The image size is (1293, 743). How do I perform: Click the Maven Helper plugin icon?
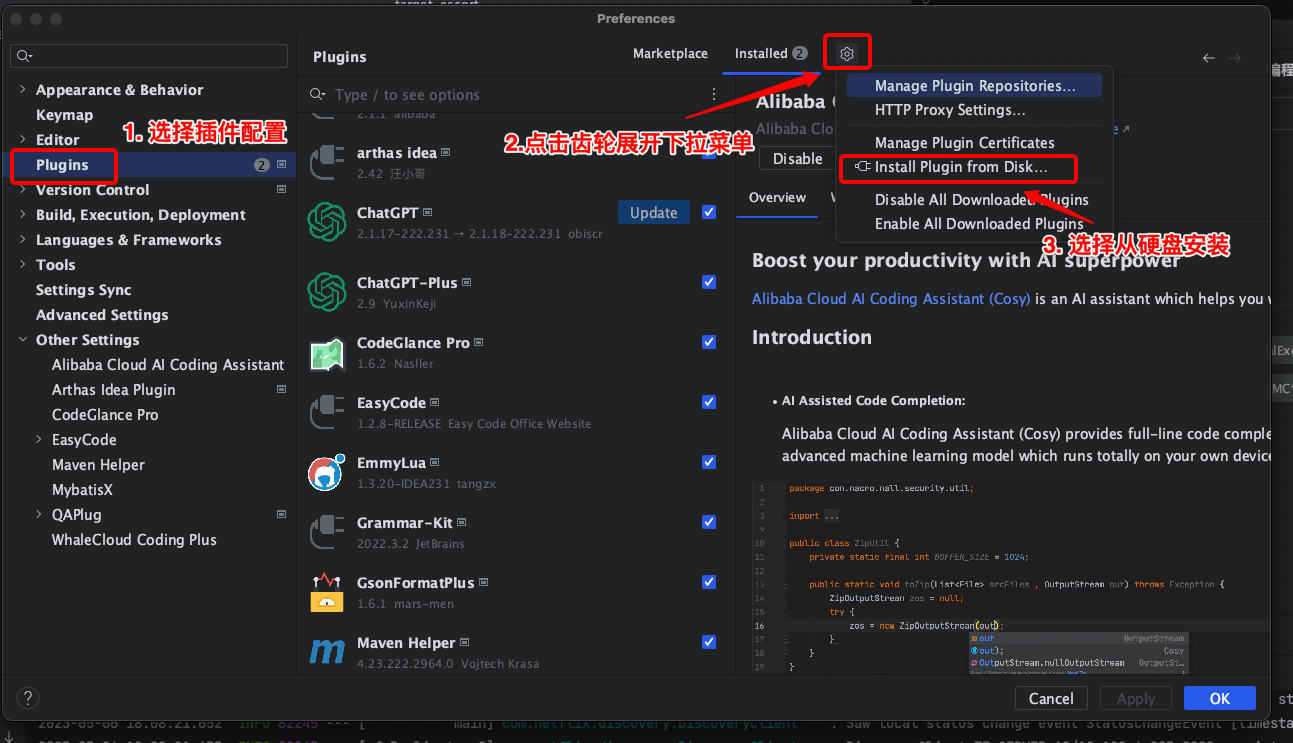point(326,652)
